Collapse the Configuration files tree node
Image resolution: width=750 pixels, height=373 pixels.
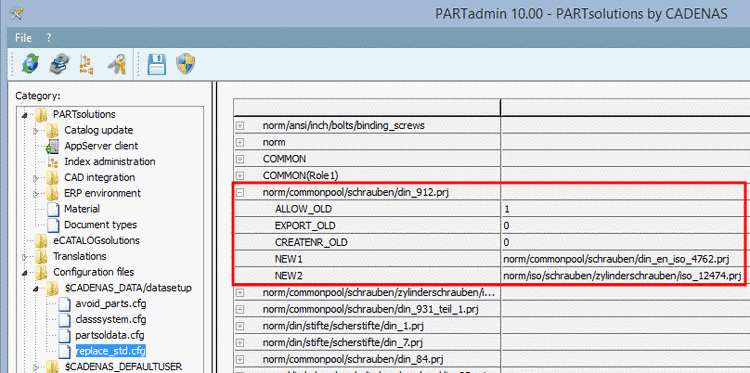pyautogui.click(x=25, y=273)
